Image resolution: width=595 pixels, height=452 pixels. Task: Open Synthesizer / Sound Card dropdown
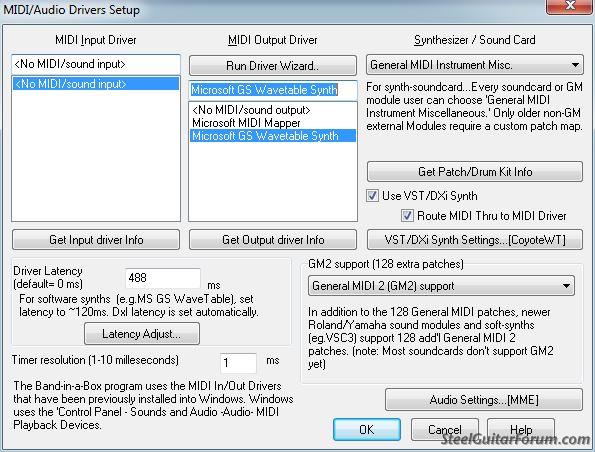[475, 65]
